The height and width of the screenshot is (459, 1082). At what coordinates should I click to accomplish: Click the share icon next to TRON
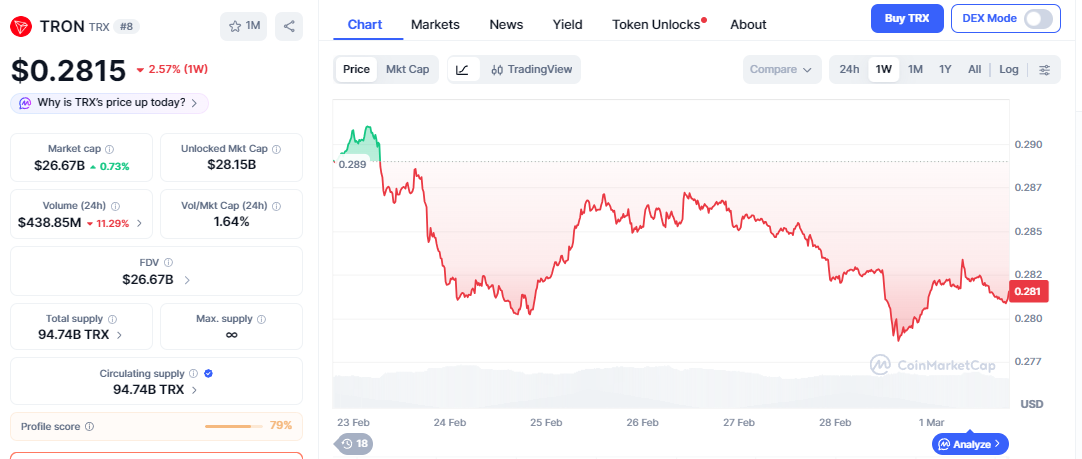(x=288, y=26)
